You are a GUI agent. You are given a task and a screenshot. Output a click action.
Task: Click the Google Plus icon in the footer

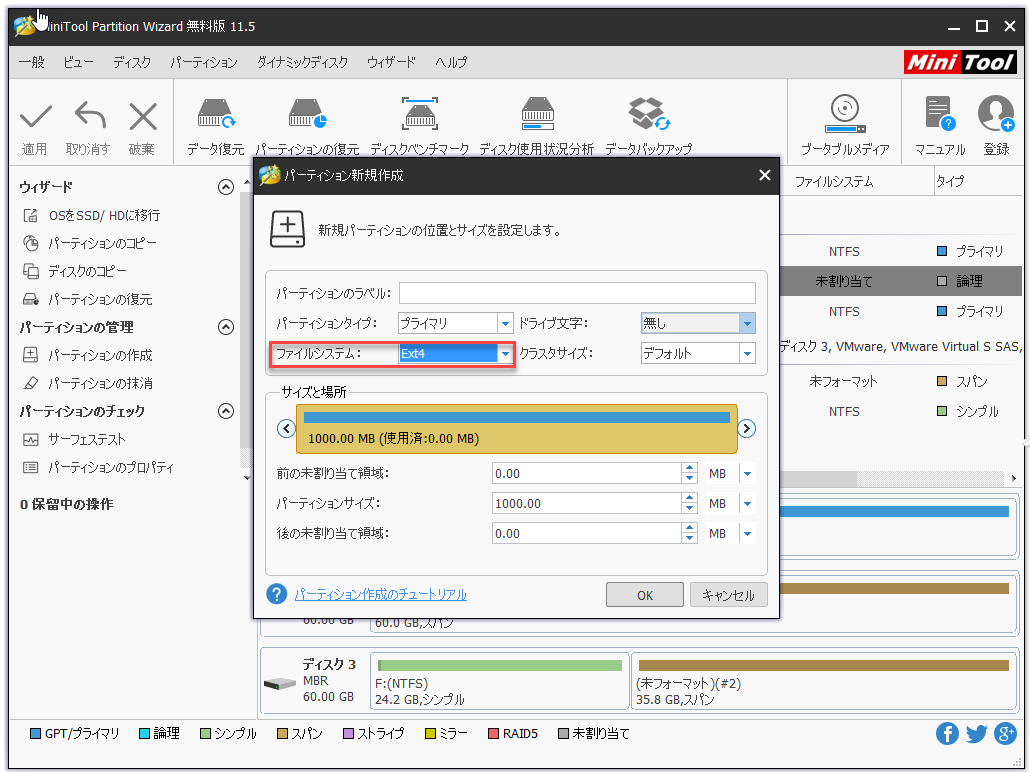1005,733
